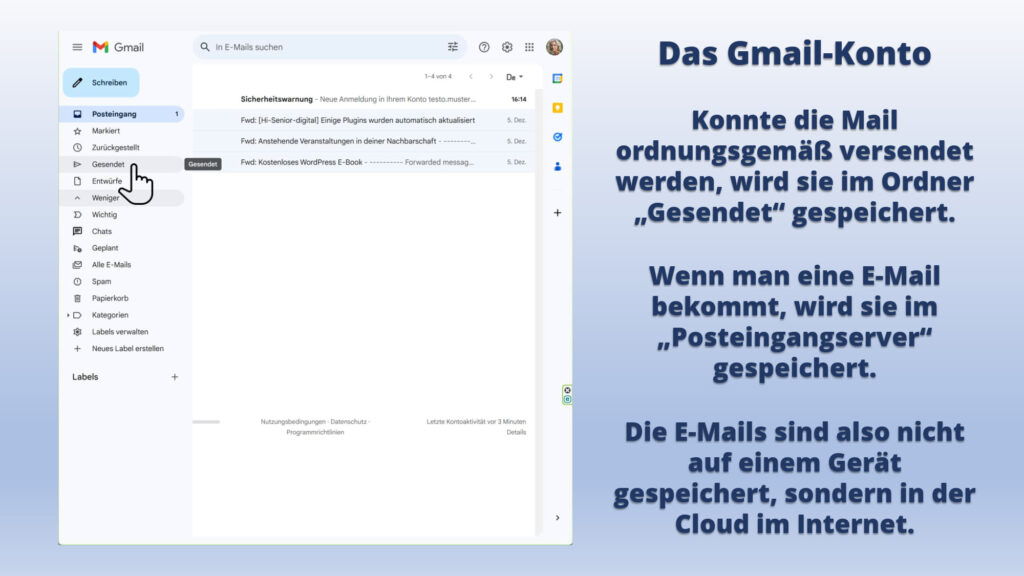Screen dimensions: 1024x576
Task: Open Google Keep in side panel
Action: pos(557,108)
